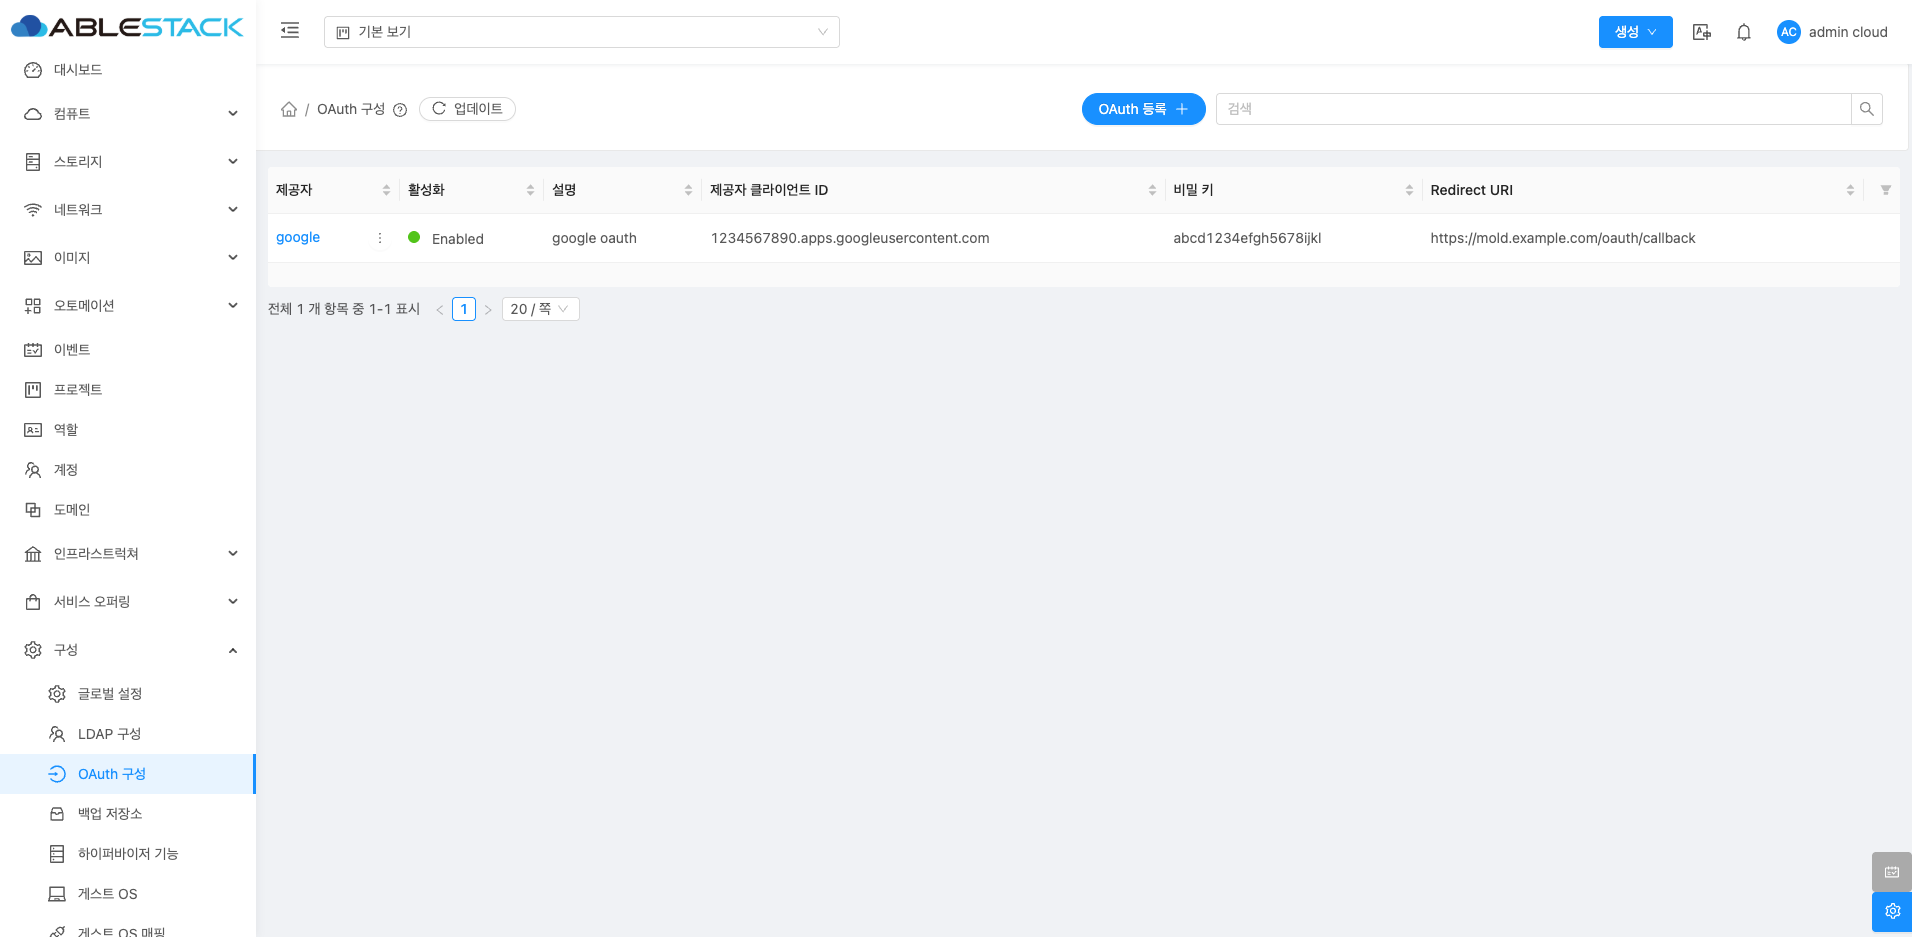Screen dimensions: 1912x937
Task: Open 글로벌 설정 in the sidebar
Action: [x=110, y=694]
